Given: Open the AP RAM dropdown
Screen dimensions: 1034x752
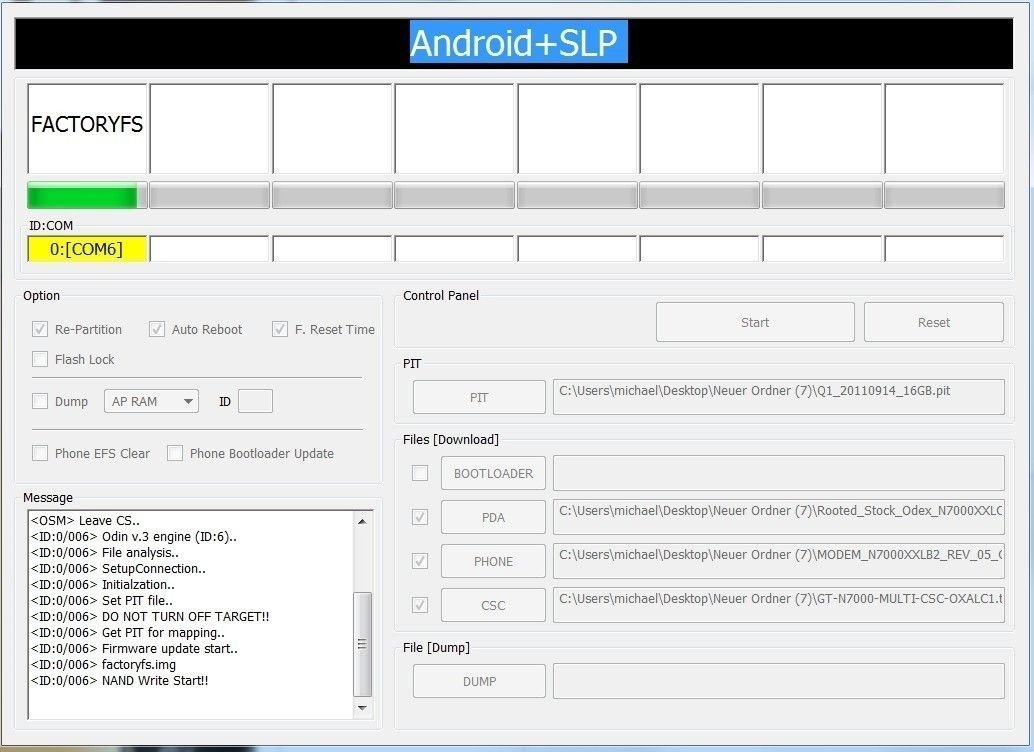Looking at the screenshot, I should pyautogui.click(x=152, y=401).
